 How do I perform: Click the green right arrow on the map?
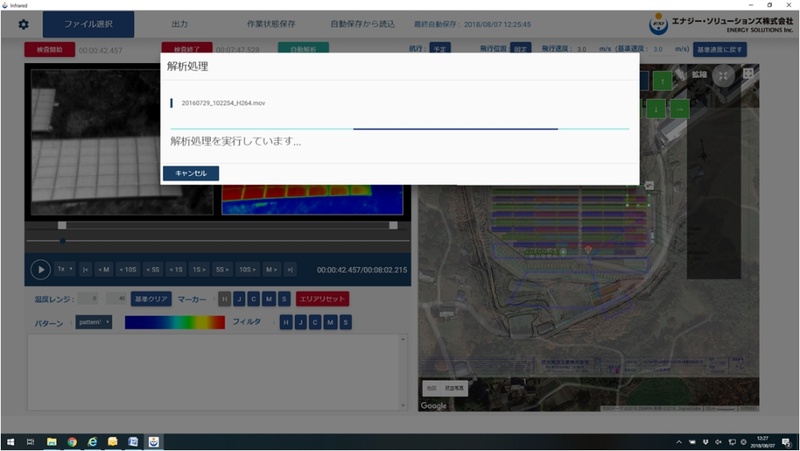point(679,108)
